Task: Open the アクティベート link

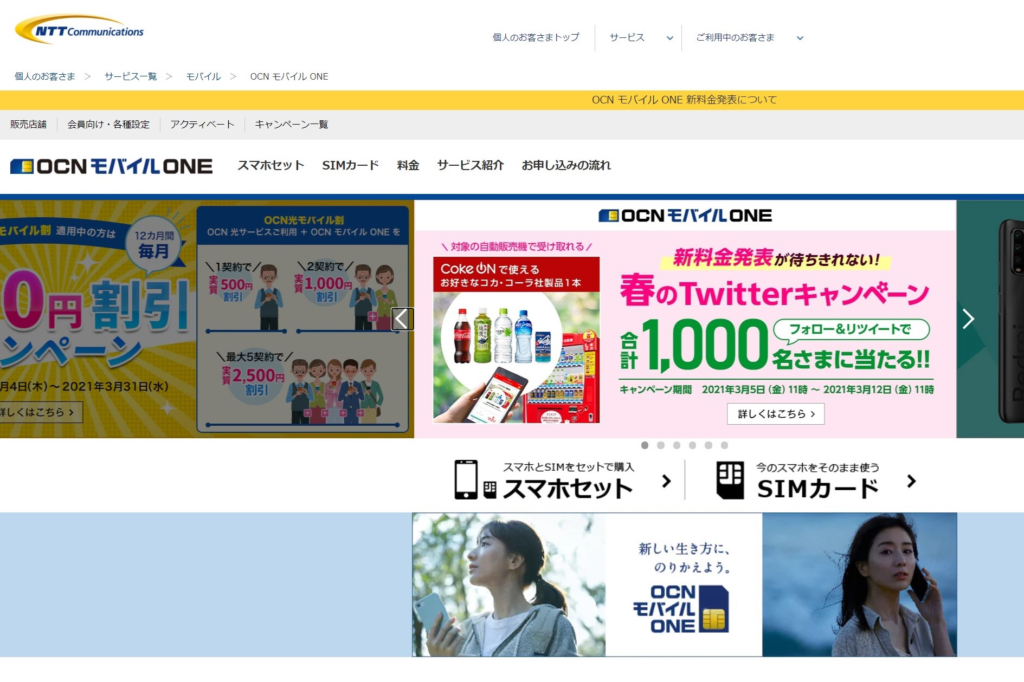Action: click(202, 124)
